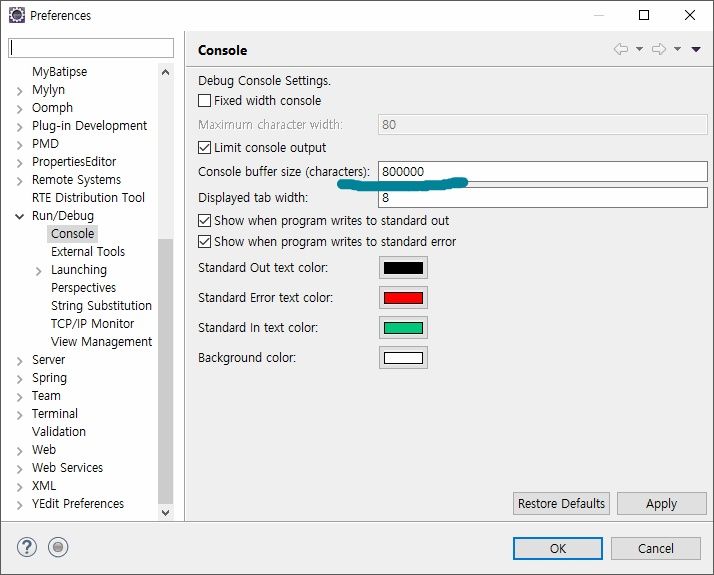714x575 pixels.
Task: Expand the PropertiesEditor node
Action: (x=20, y=163)
